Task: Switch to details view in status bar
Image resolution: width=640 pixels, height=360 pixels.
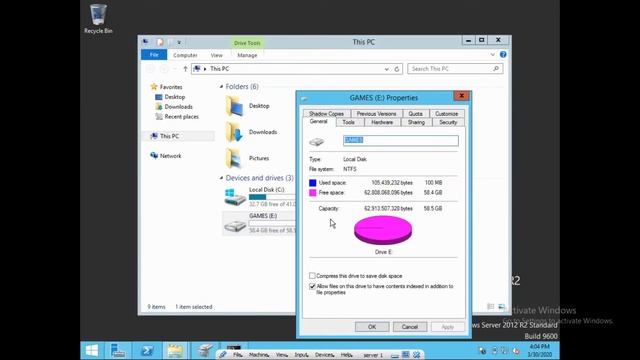Action: [x=491, y=307]
